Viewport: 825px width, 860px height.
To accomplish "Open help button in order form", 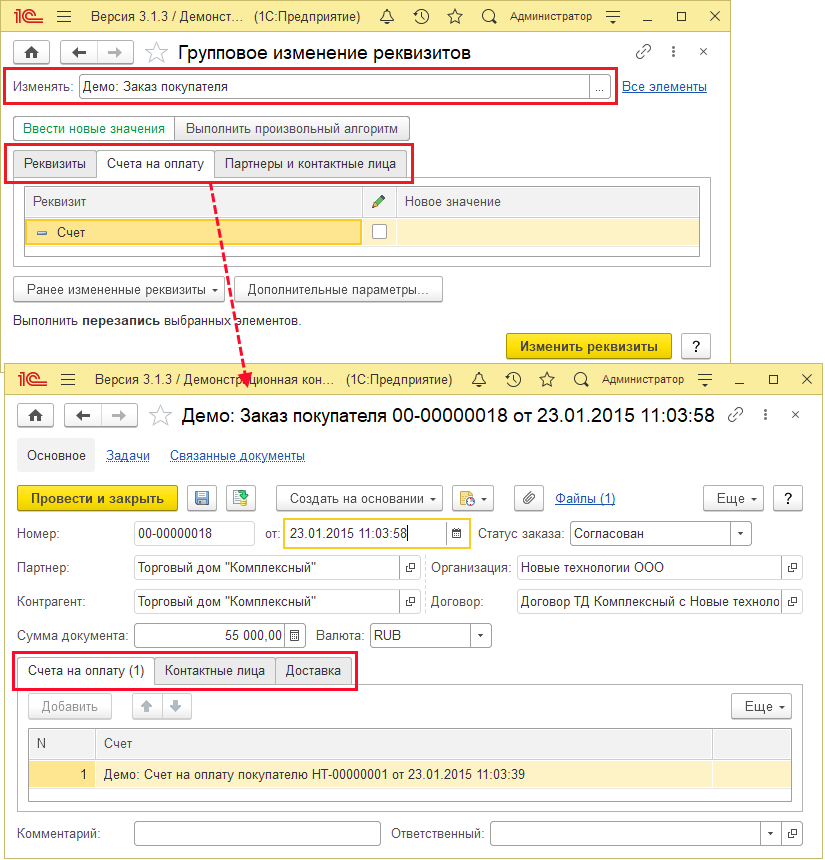I will [788, 498].
